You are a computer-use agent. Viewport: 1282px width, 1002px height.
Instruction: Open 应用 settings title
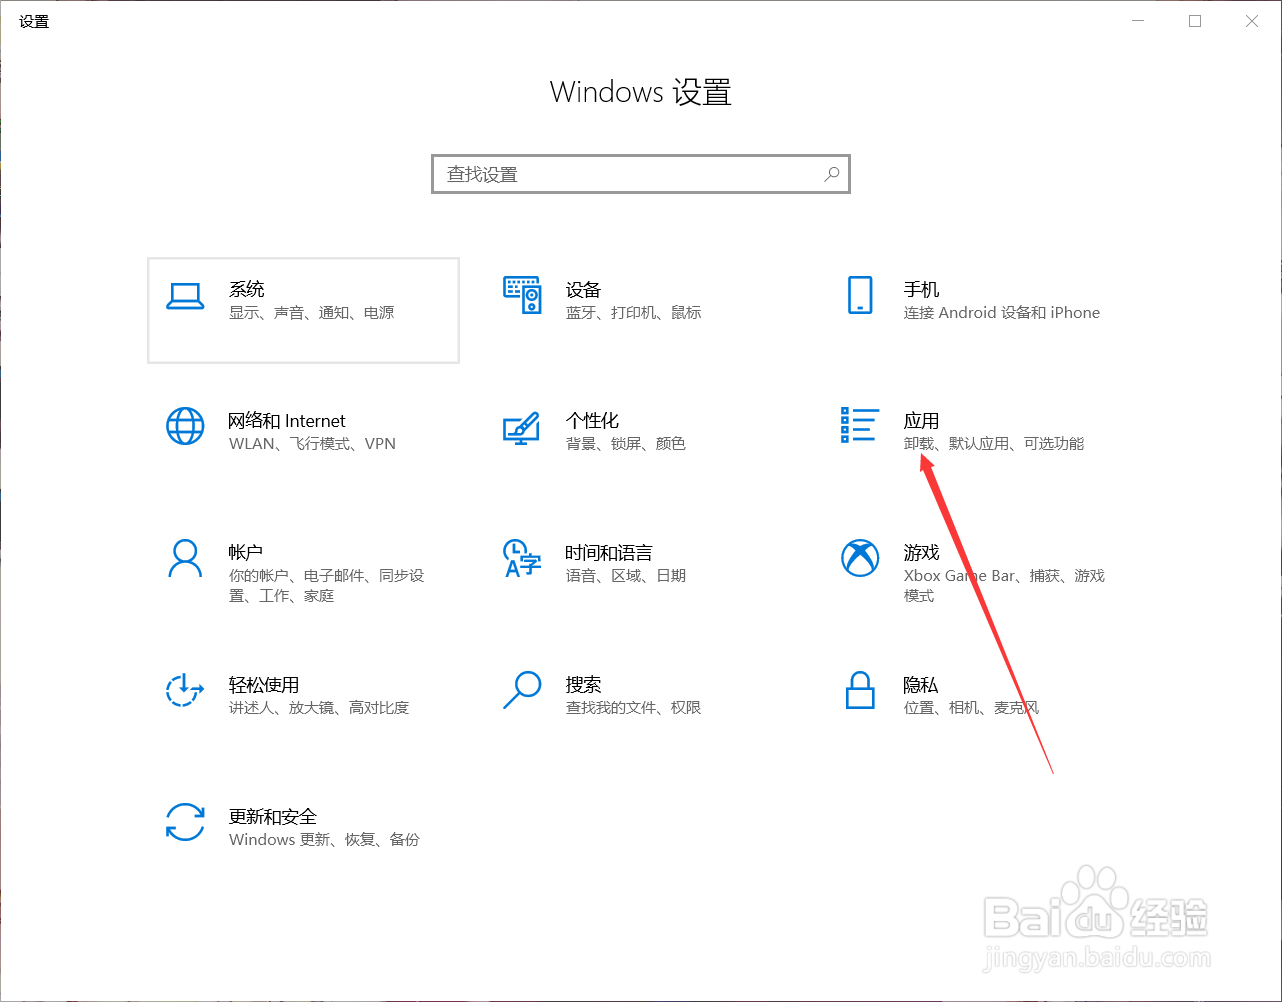pyautogui.click(x=921, y=421)
